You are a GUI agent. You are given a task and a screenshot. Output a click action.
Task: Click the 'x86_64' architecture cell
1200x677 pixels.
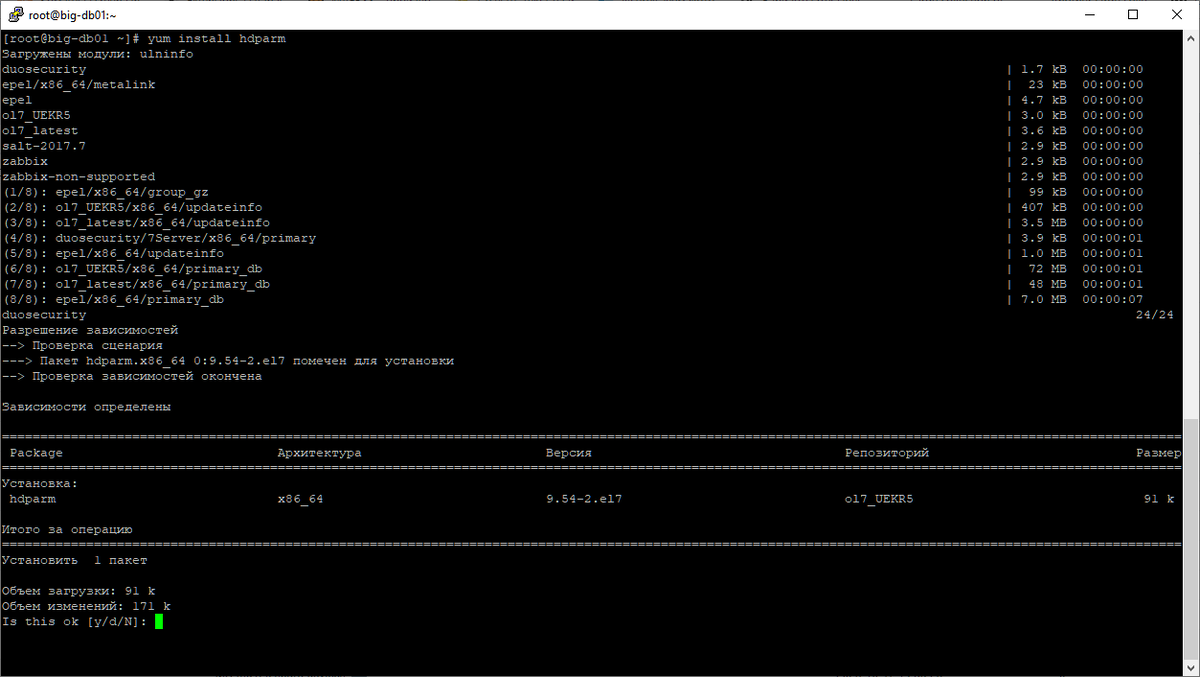(300, 499)
